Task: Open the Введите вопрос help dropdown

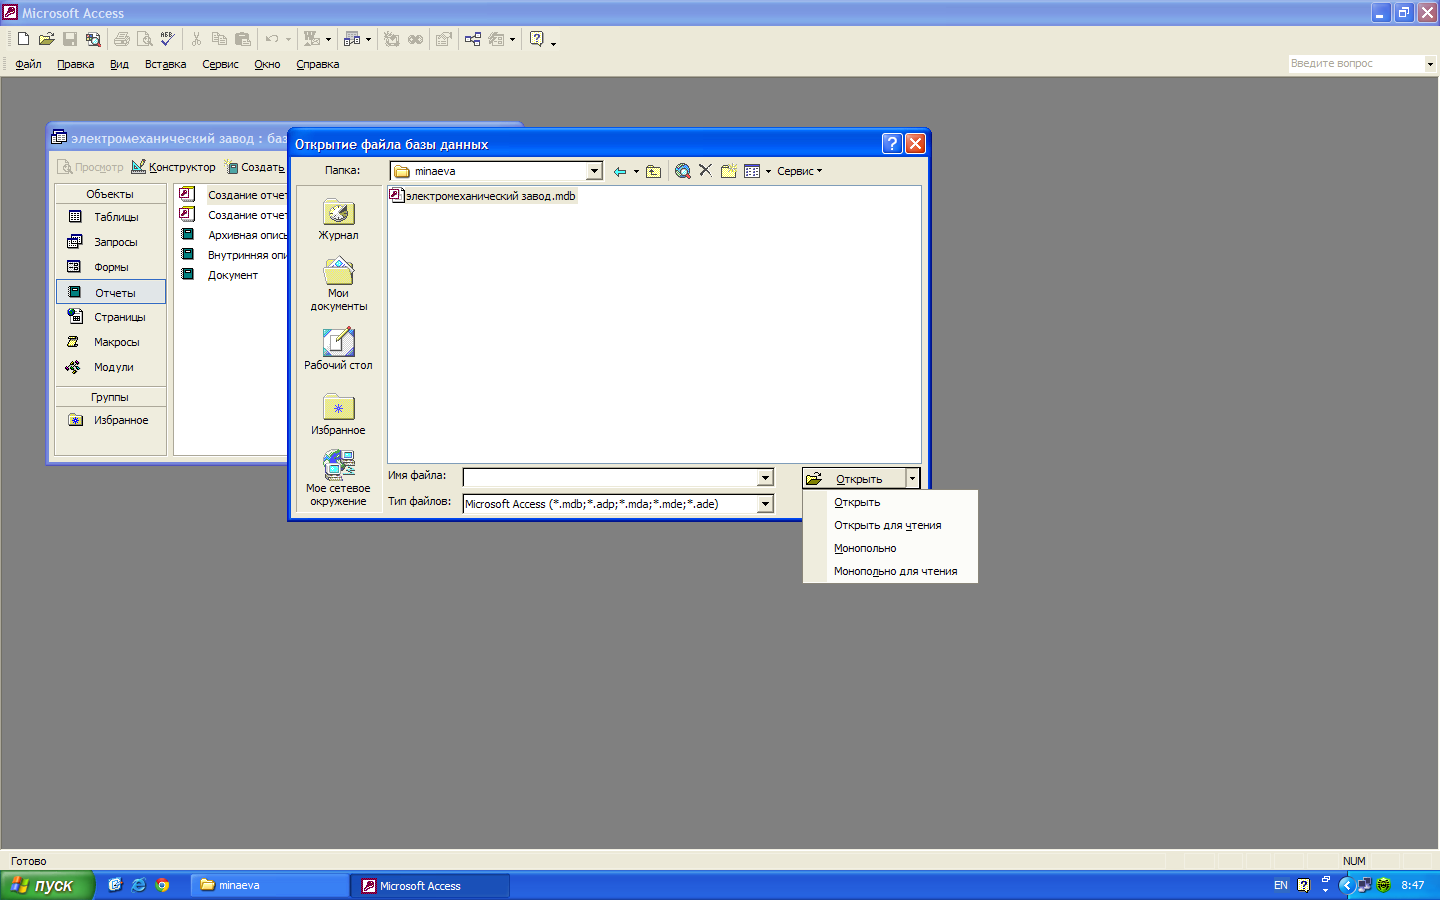Action: click(1430, 63)
